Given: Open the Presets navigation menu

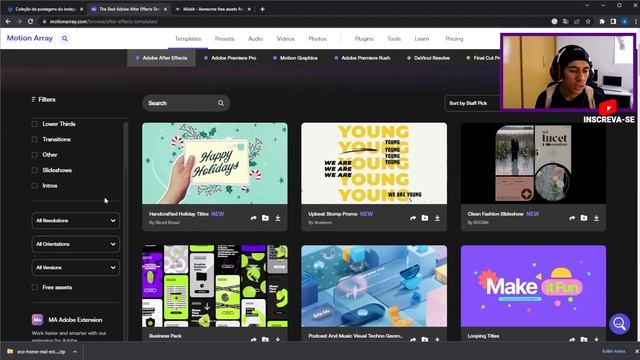Looking at the screenshot, I should 224,39.
